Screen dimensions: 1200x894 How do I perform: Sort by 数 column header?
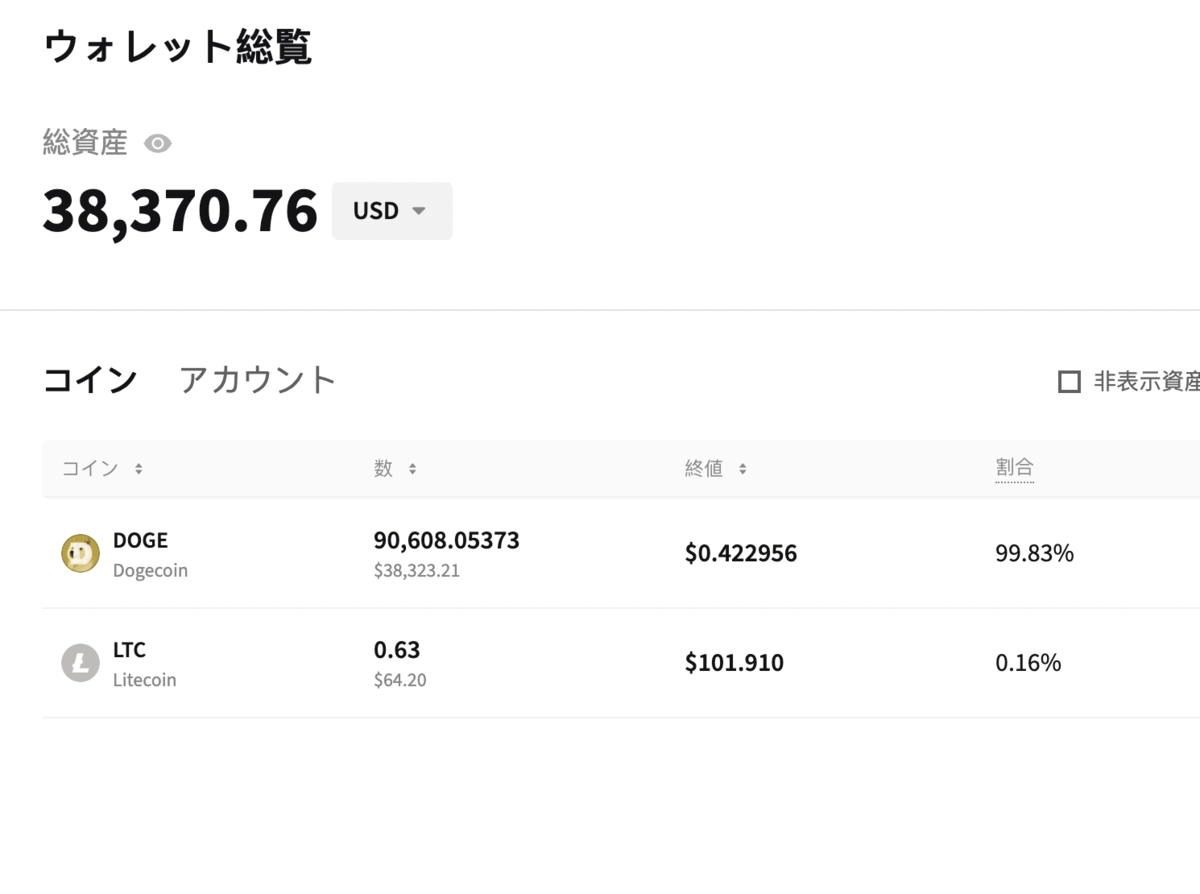395,469
